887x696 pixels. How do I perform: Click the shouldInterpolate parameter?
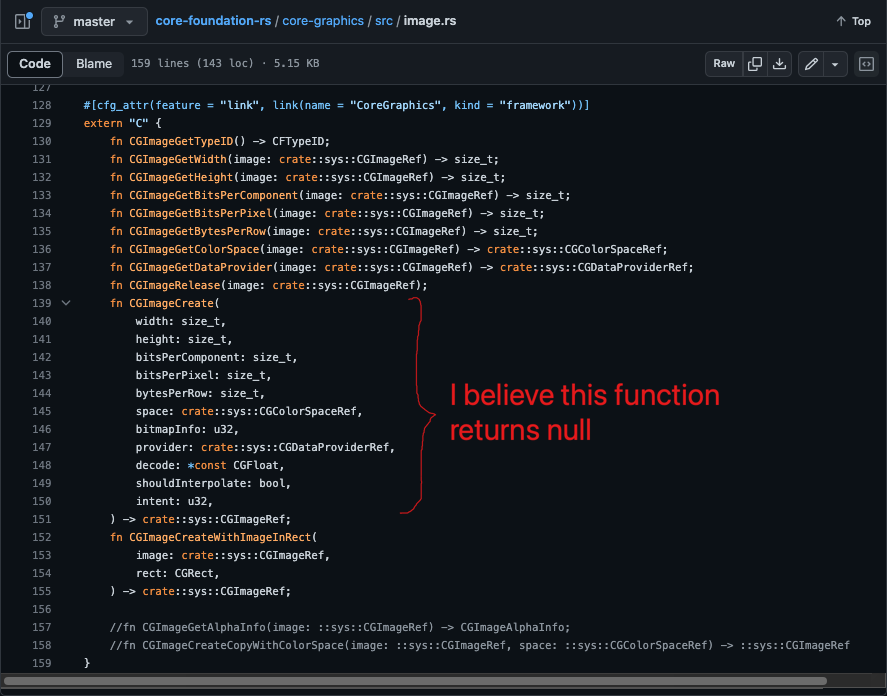194,484
